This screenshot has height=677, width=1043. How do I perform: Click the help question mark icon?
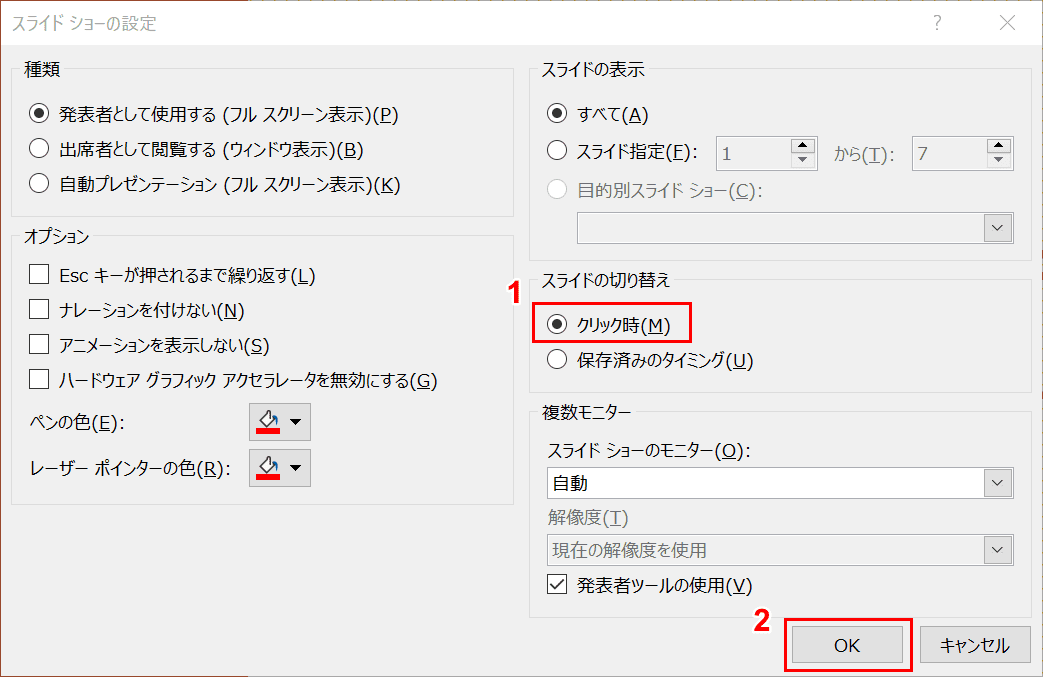click(937, 23)
